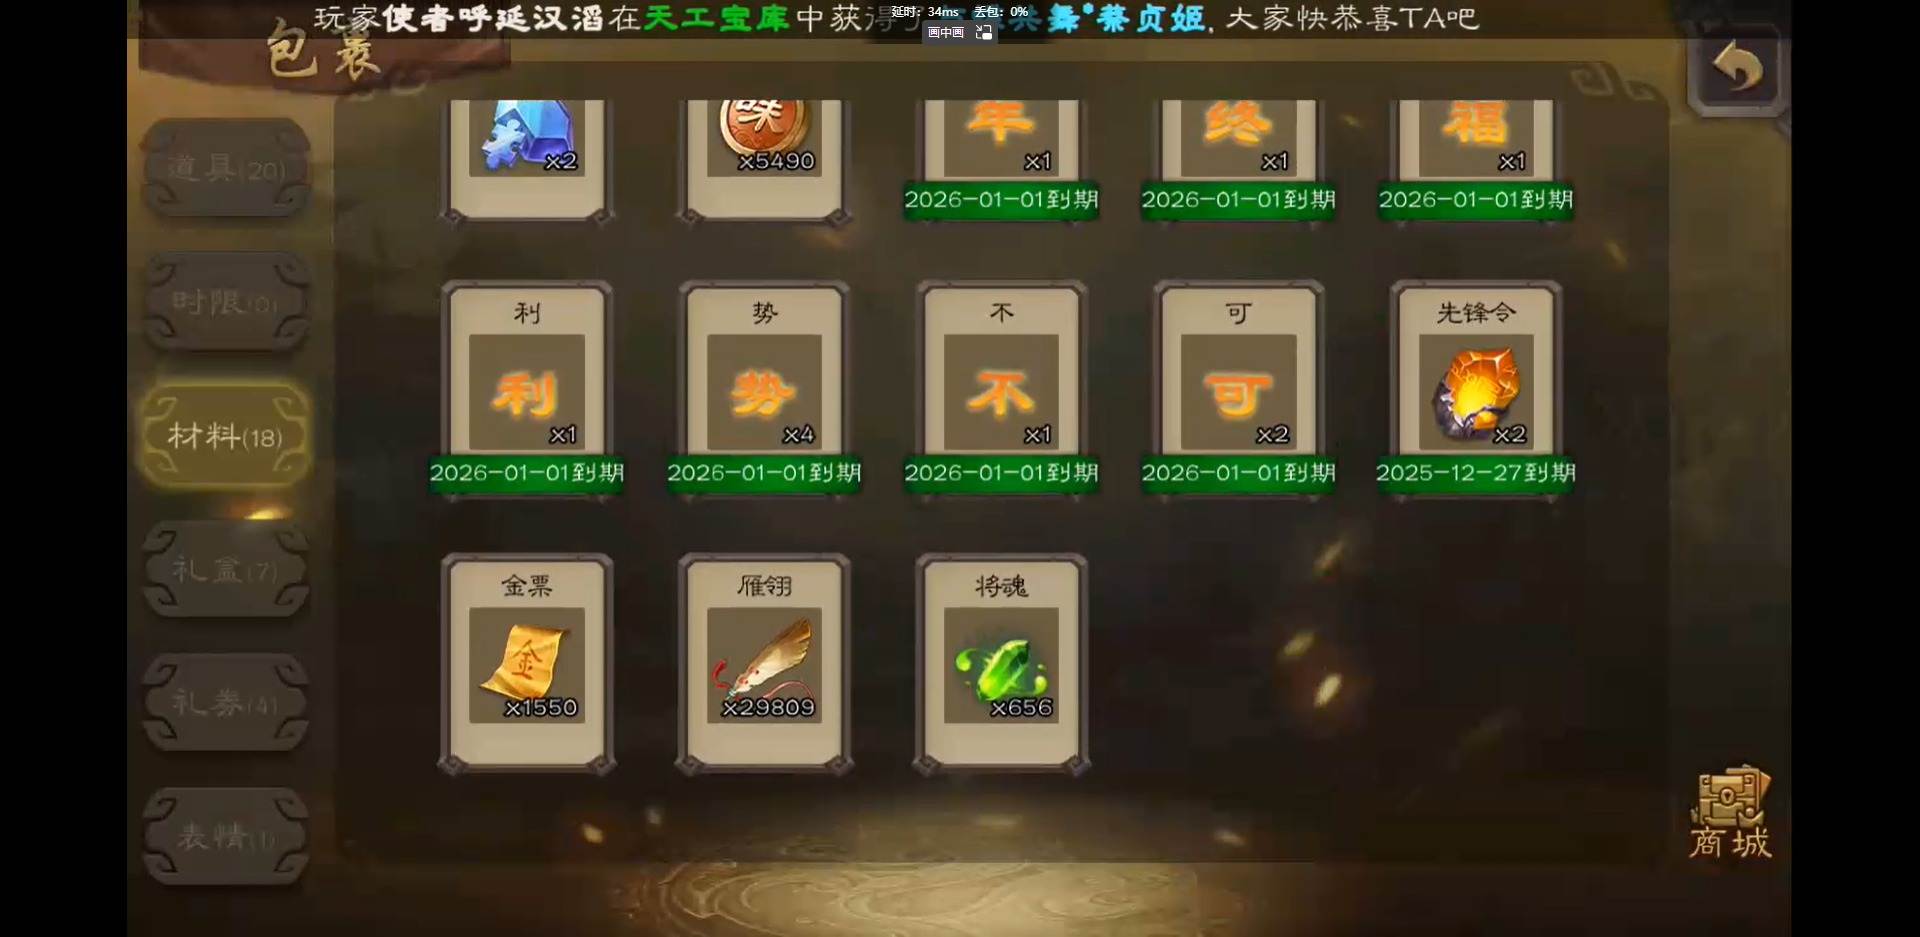Select the orange 不 character icon
The height and width of the screenshot is (937, 1920).
(x=1001, y=392)
